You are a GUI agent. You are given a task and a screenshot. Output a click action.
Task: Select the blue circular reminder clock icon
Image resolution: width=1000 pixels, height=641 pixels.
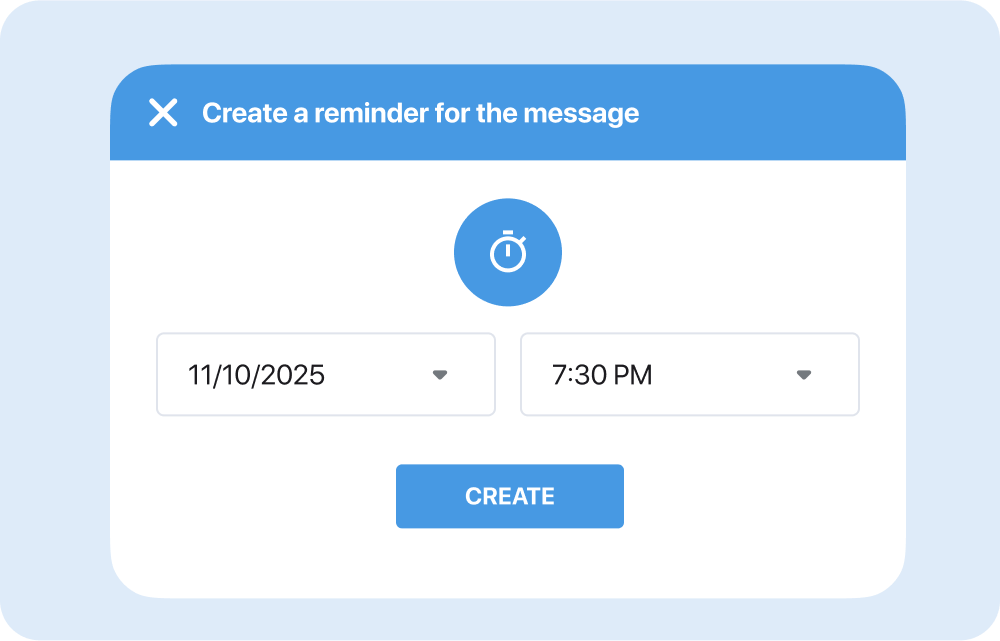point(508,253)
